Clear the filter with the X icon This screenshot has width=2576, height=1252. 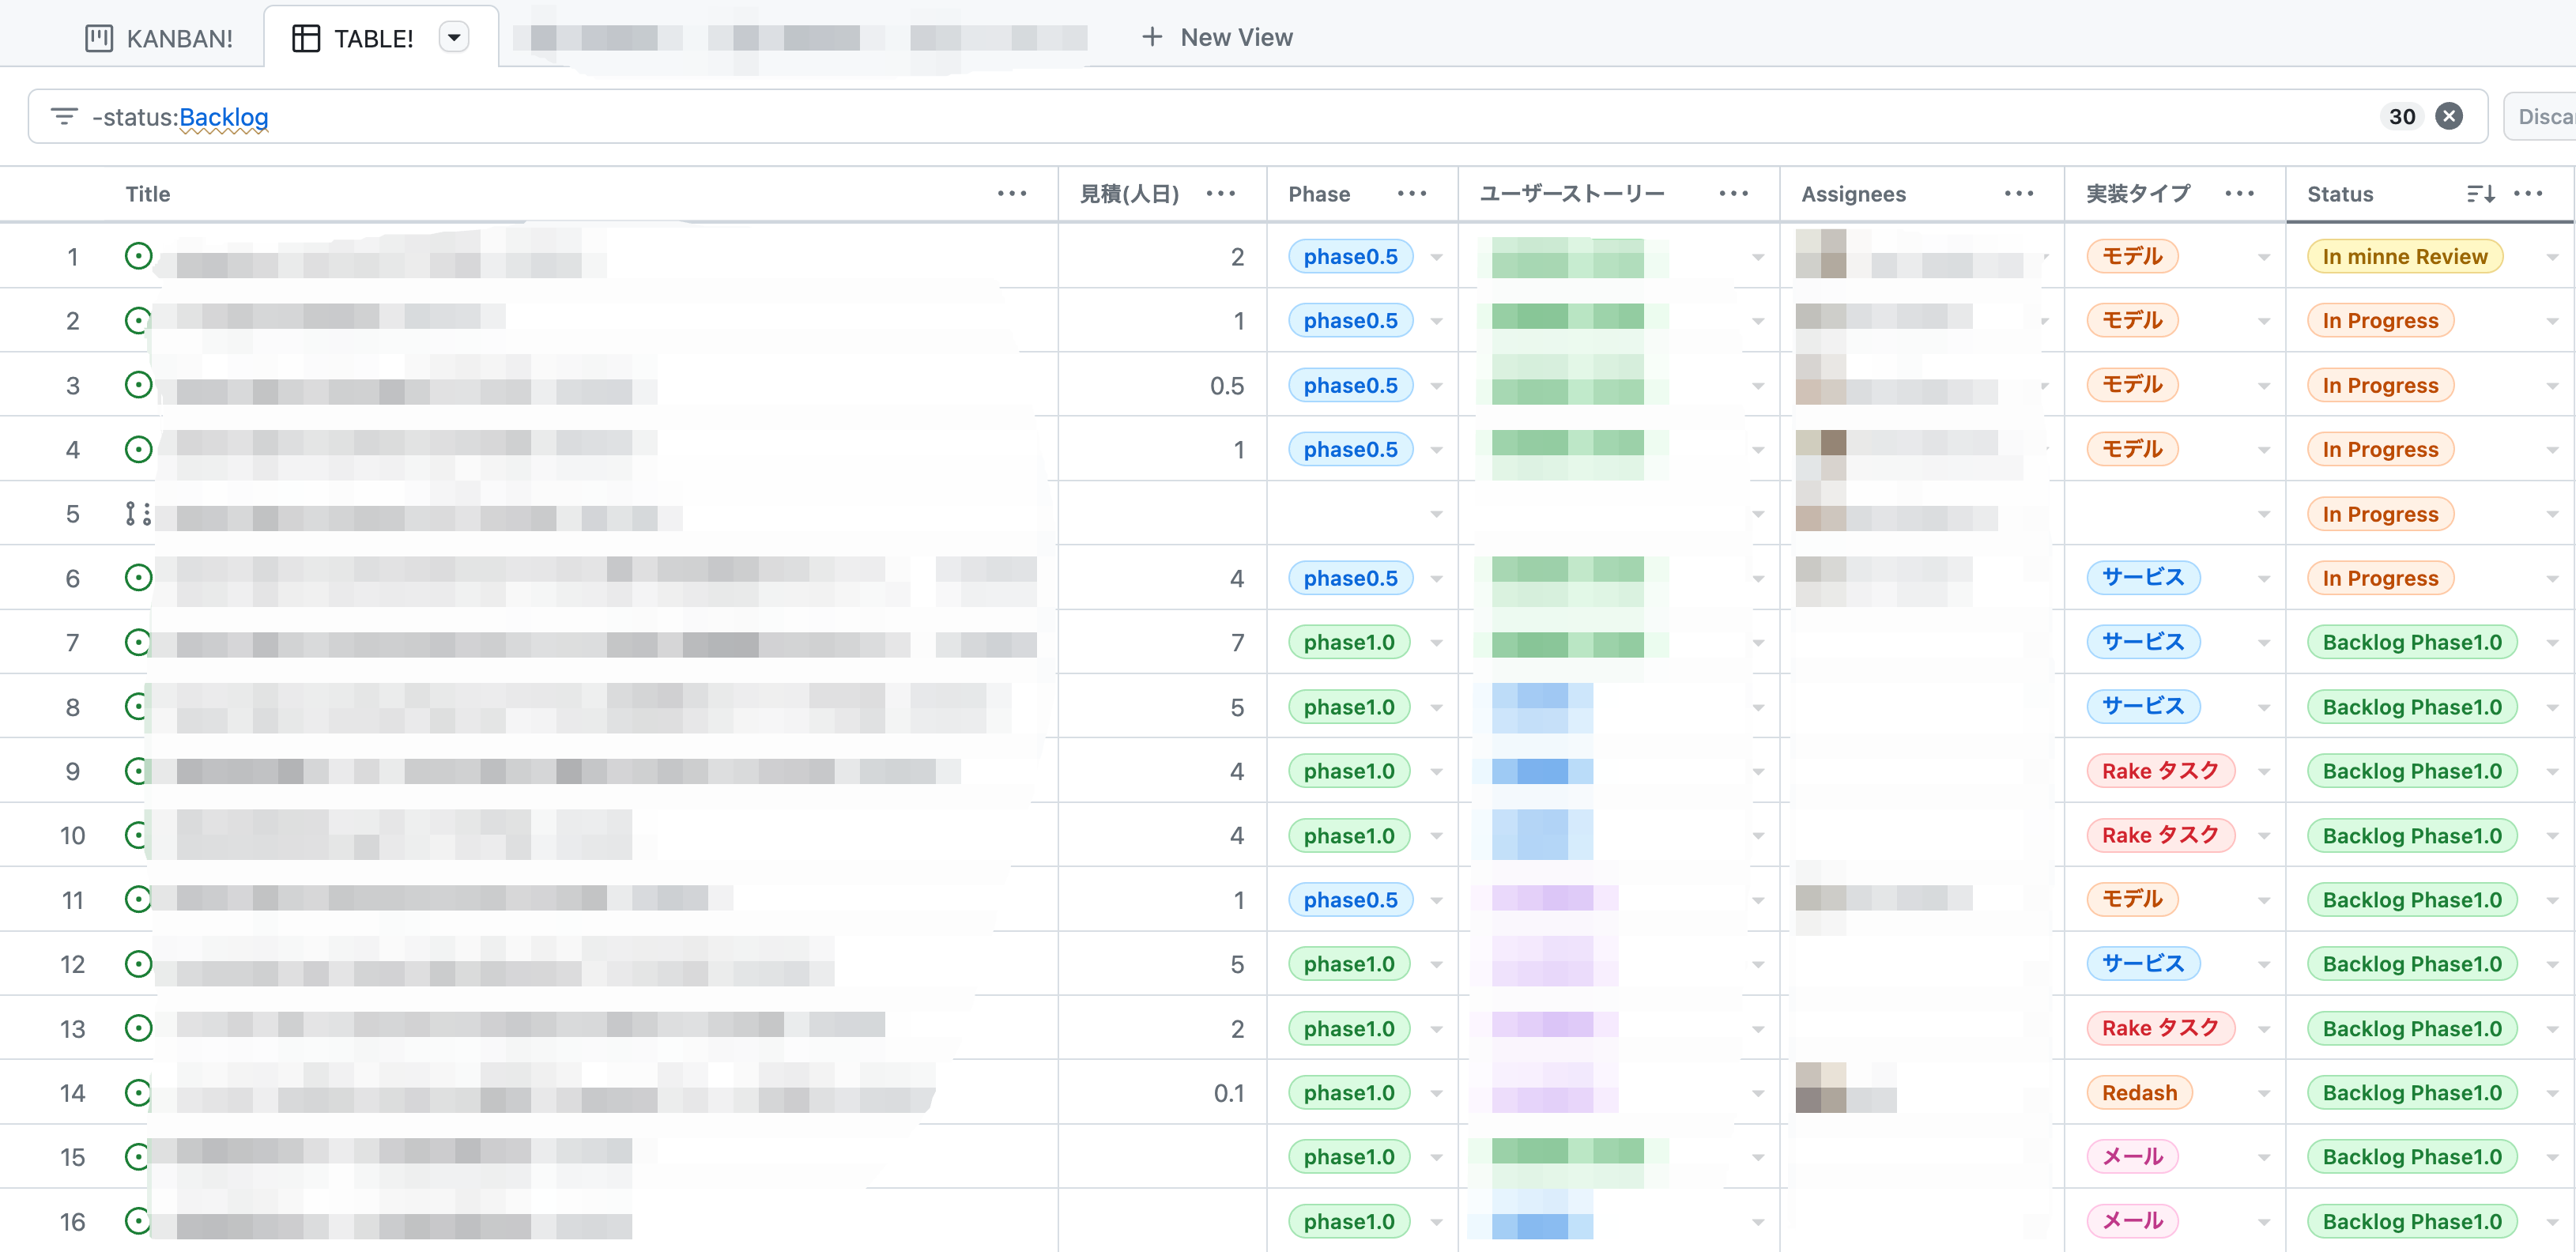click(x=2448, y=117)
